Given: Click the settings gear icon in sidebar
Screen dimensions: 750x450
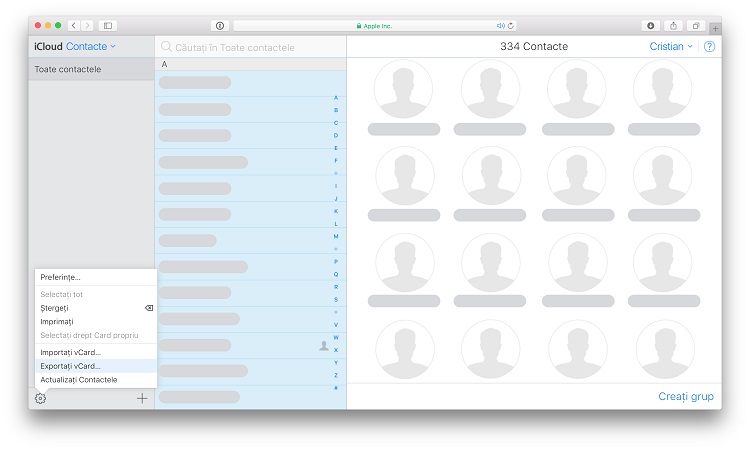Looking at the screenshot, I should coord(40,398).
